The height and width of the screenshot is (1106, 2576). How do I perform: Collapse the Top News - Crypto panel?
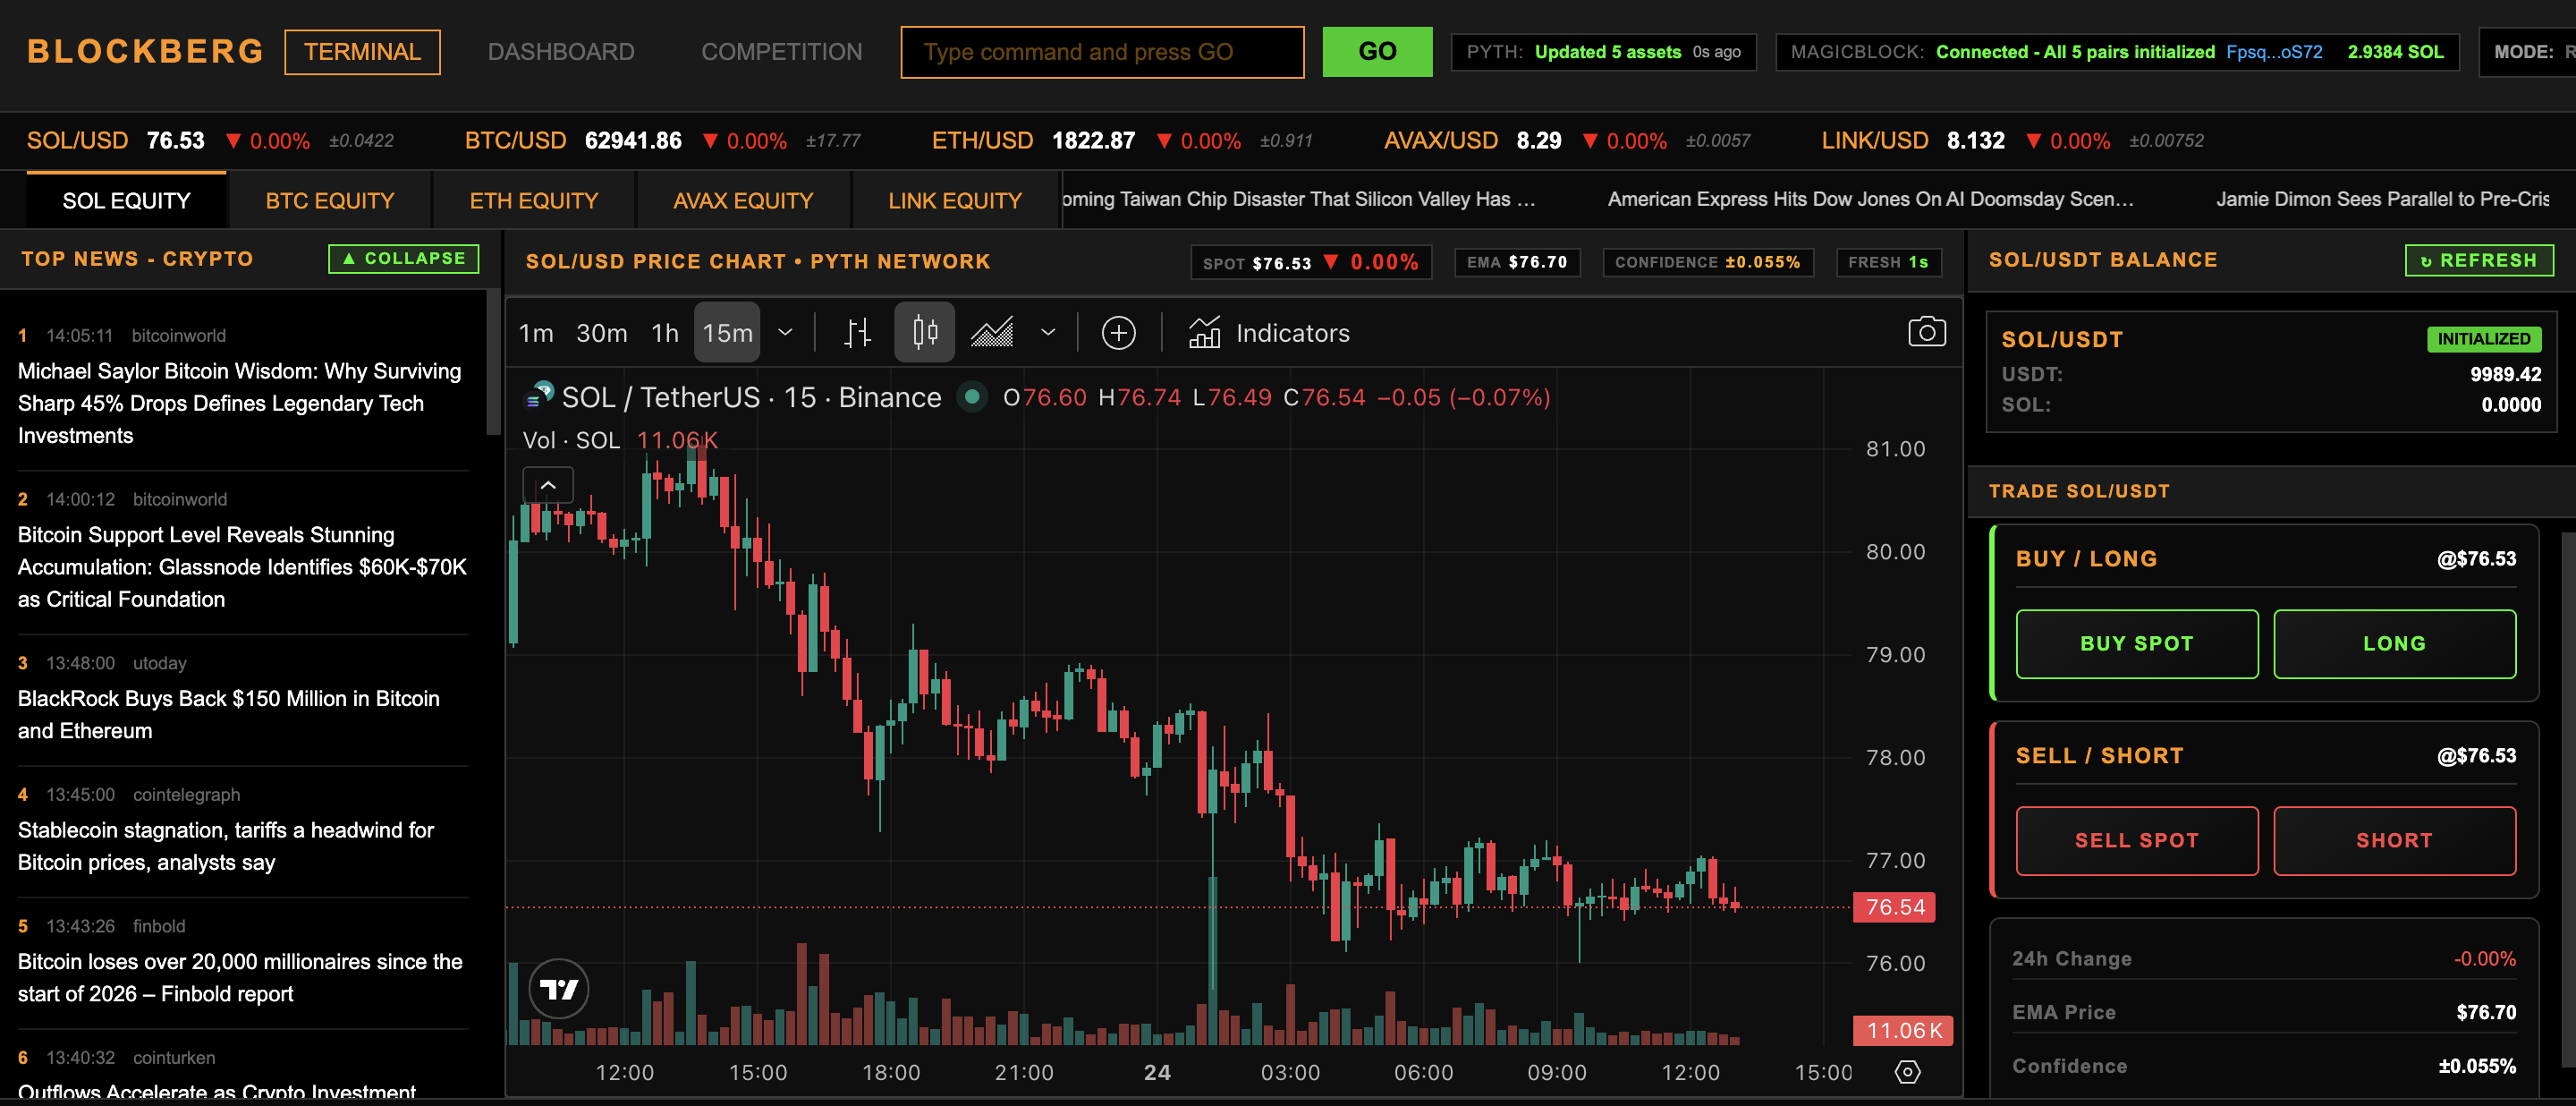tap(403, 258)
